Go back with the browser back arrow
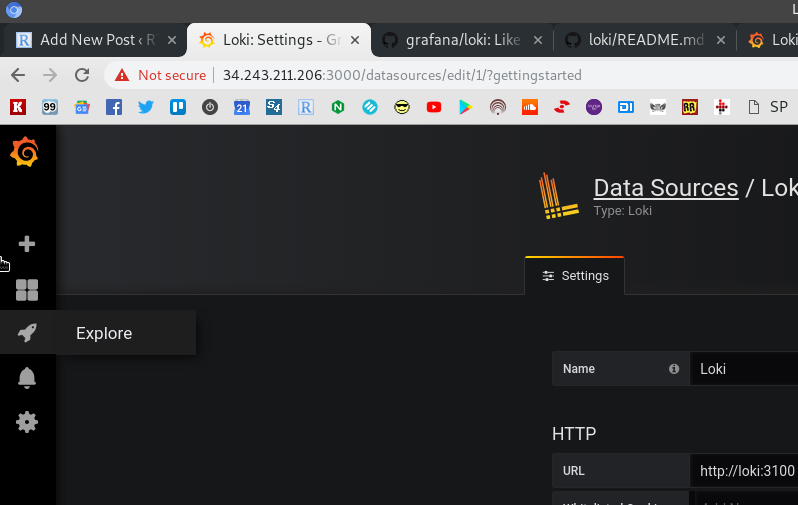 (18, 75)
